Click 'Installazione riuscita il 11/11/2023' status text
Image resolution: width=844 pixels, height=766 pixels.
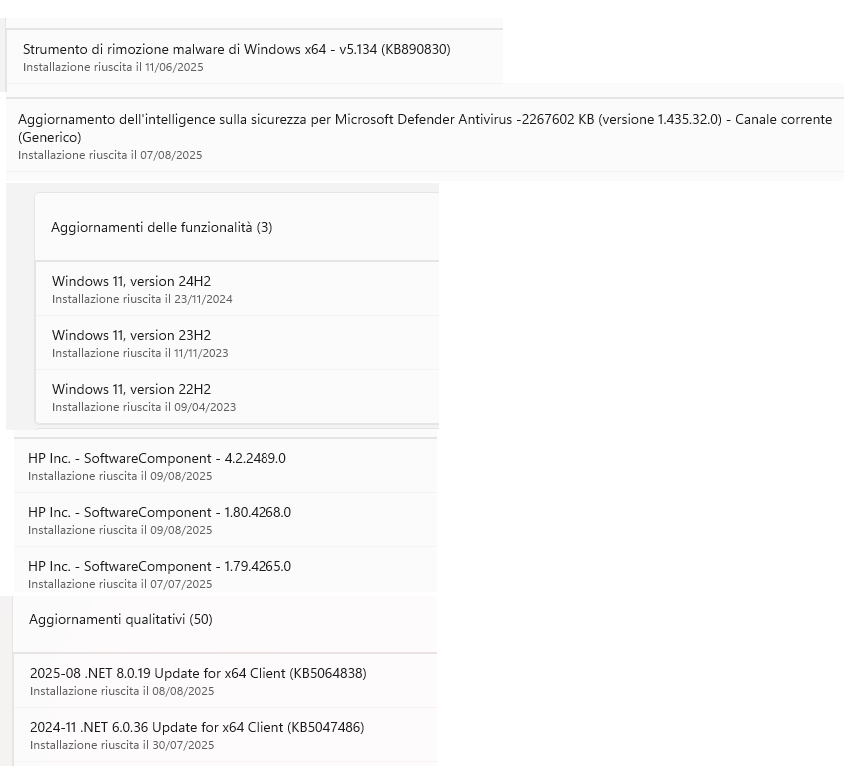pos(140,353)
